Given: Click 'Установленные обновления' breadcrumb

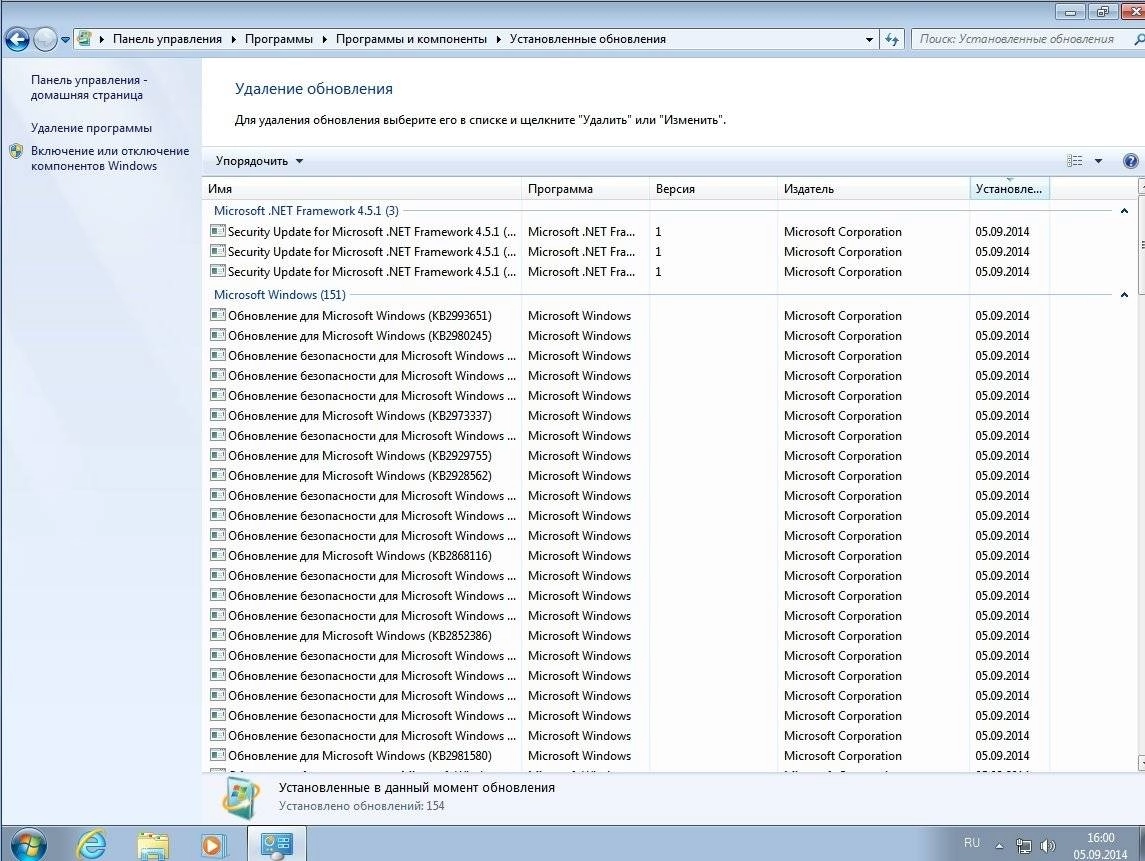Looking at the screenshot, I should [x=587, y=39].
